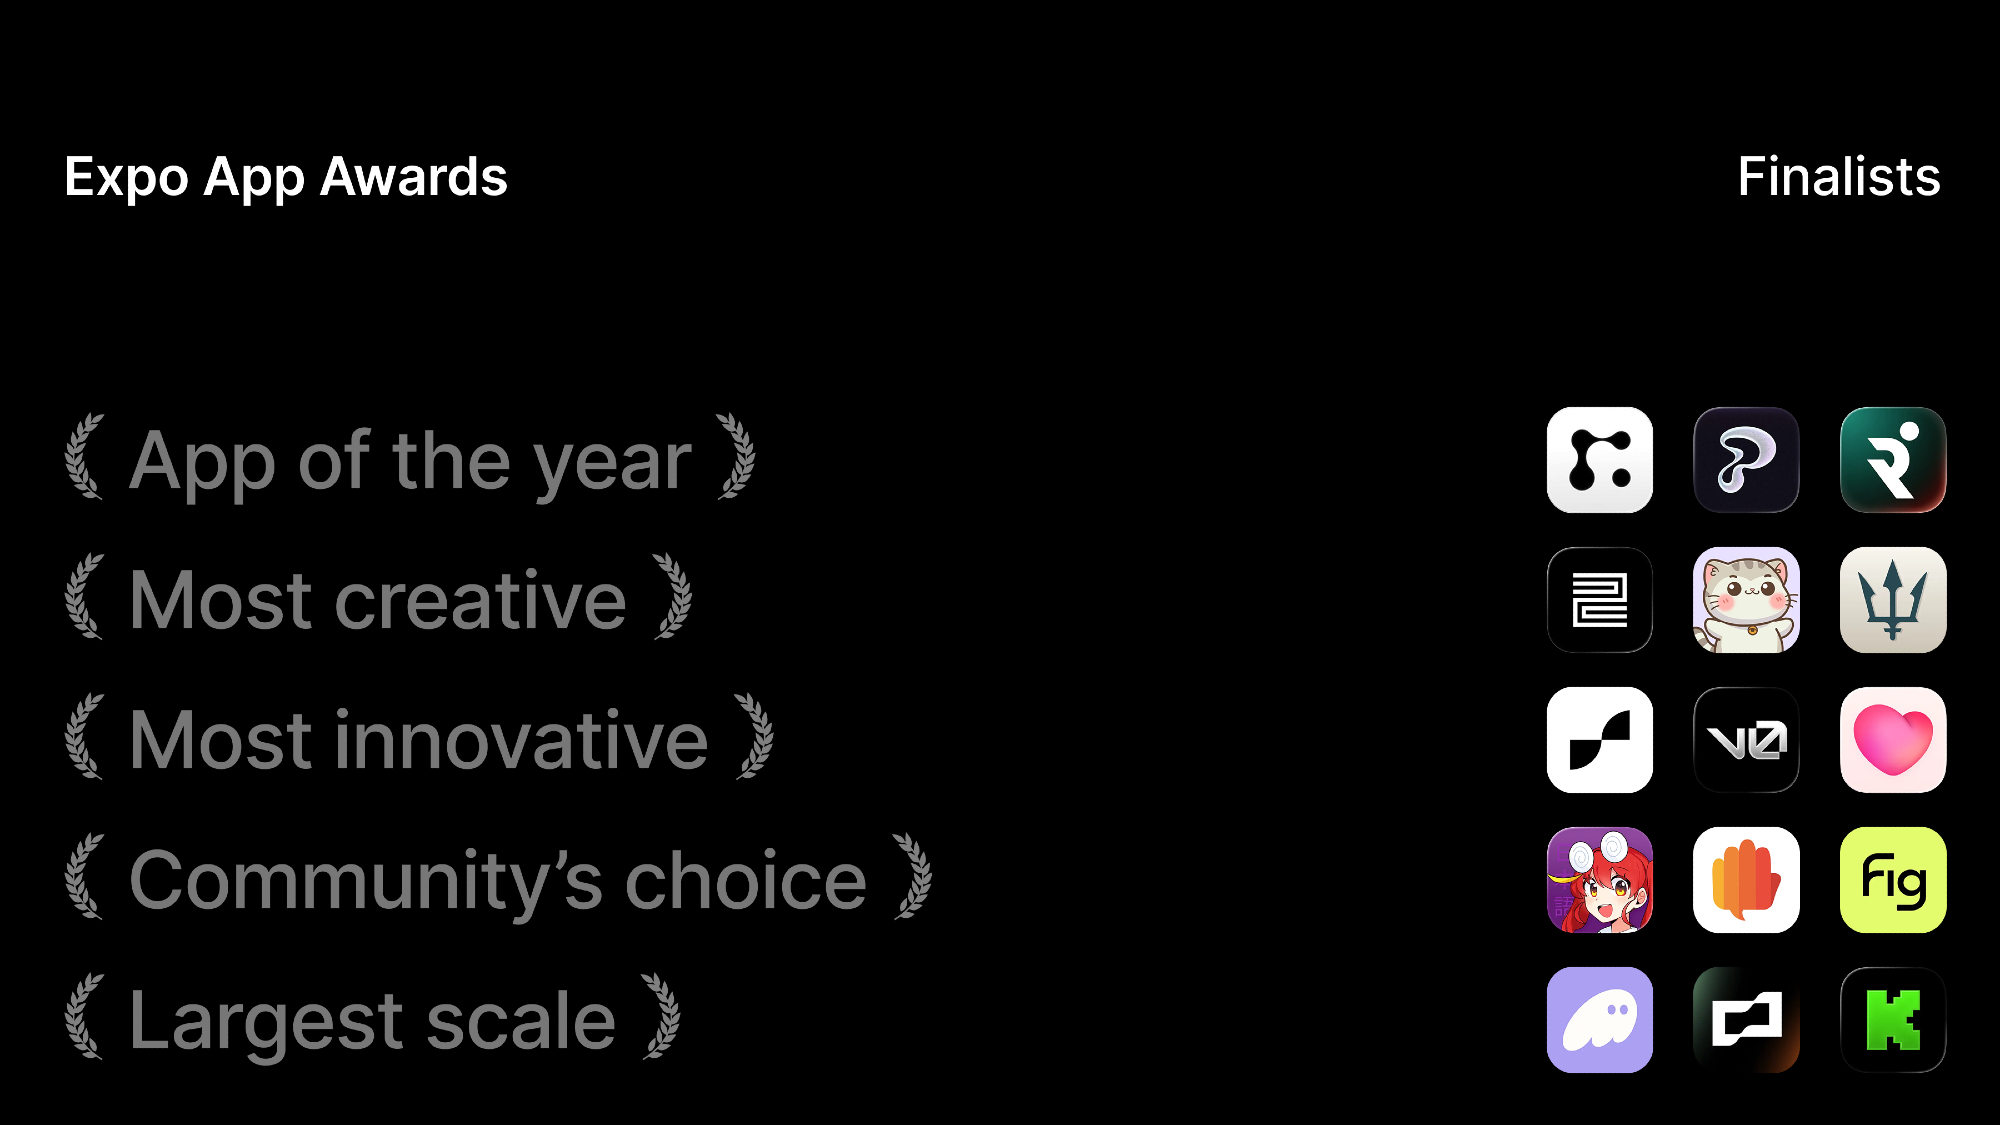Open the orange hand app icon
The width and height of the screenshot is (2000, 1125).
1746,880
